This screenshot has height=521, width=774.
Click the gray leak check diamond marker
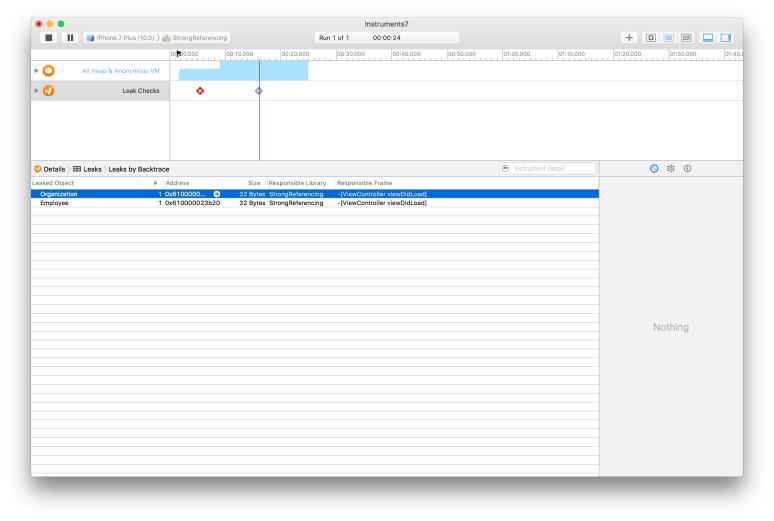point(259,91)
